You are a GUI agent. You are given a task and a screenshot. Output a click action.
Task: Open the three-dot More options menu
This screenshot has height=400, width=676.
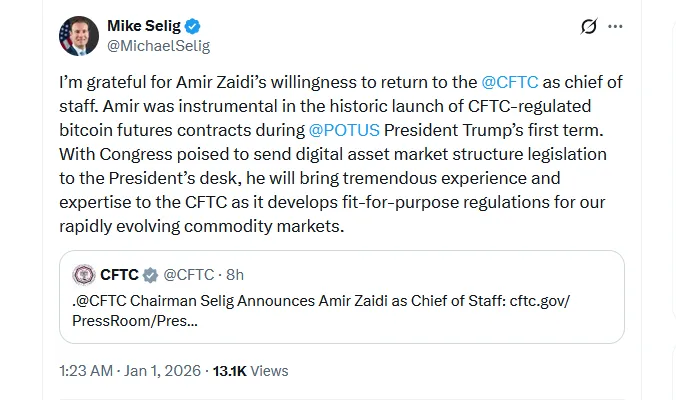[x=616, y=26]
